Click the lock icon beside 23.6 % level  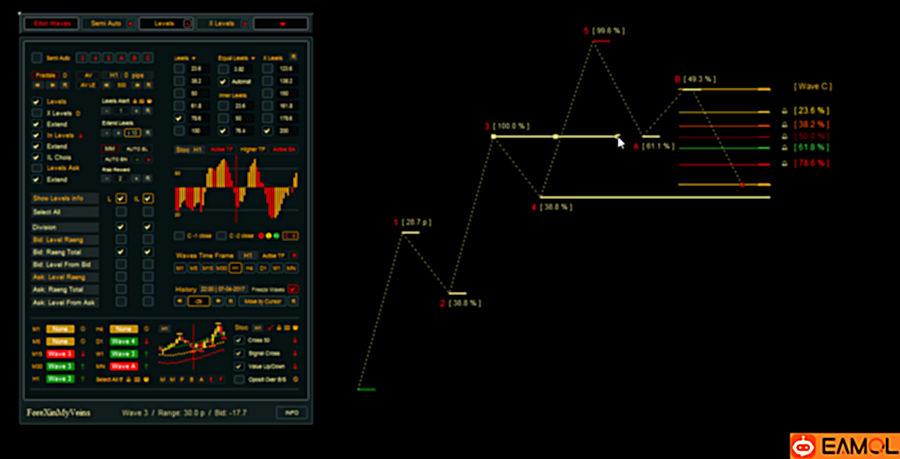point(785,110)
